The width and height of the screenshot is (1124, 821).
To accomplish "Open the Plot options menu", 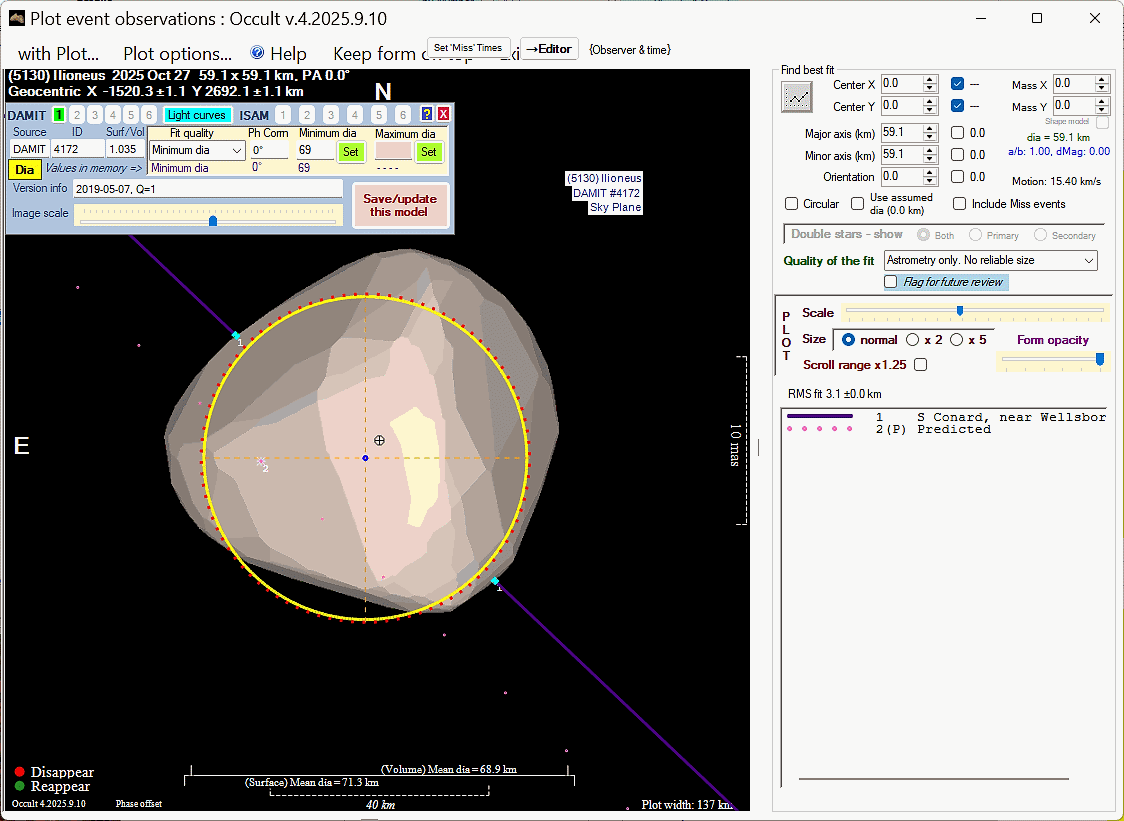I will 177,54.
